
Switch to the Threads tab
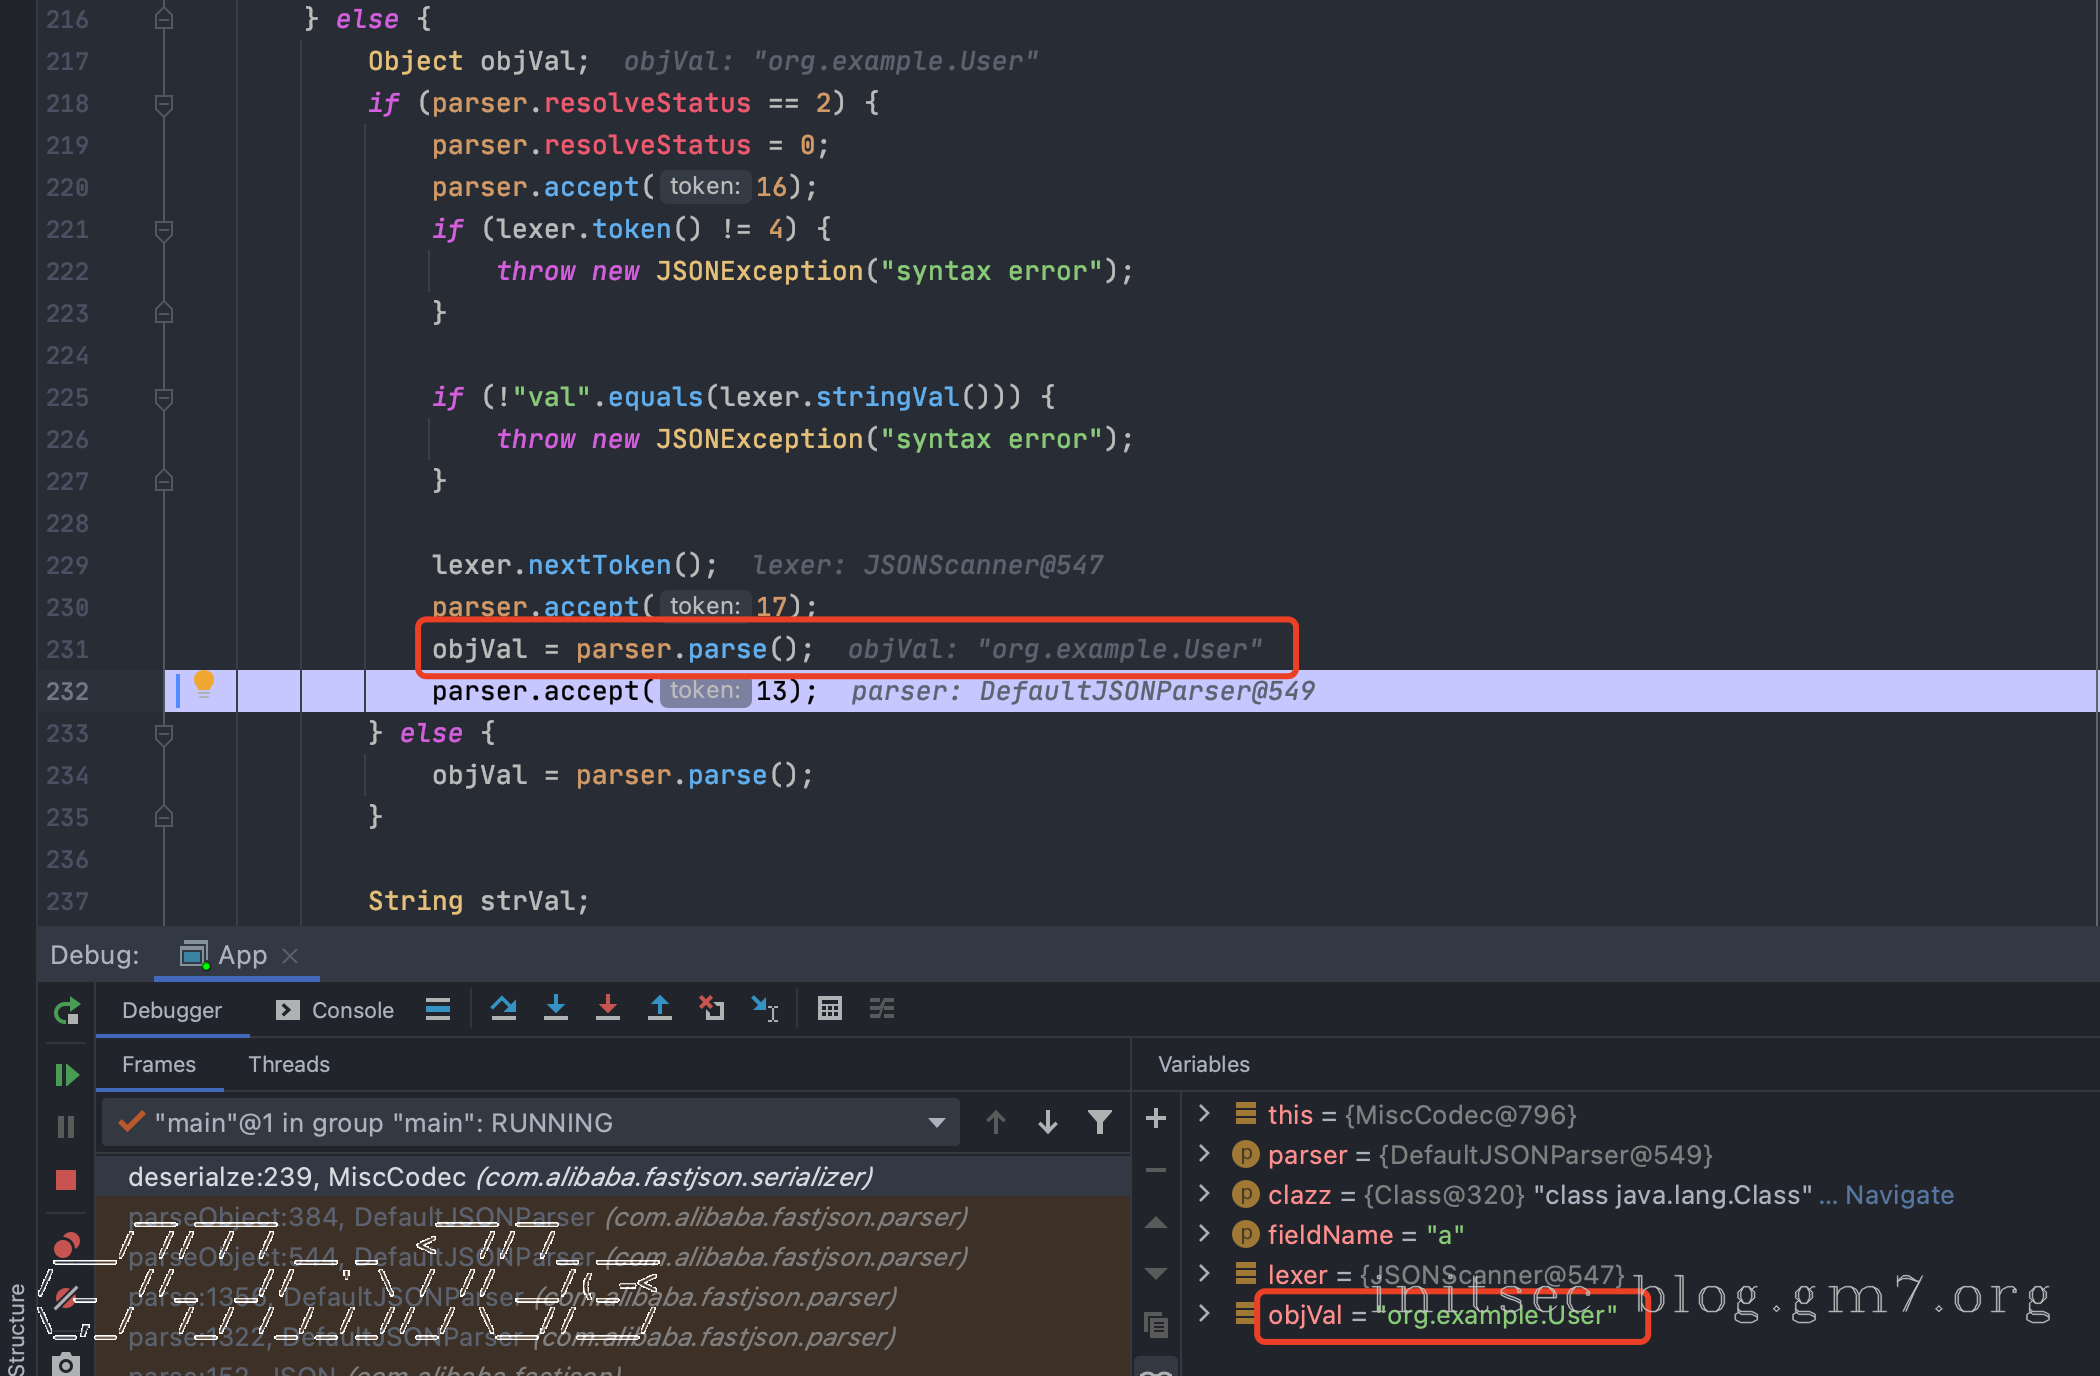coord(289,1064)
